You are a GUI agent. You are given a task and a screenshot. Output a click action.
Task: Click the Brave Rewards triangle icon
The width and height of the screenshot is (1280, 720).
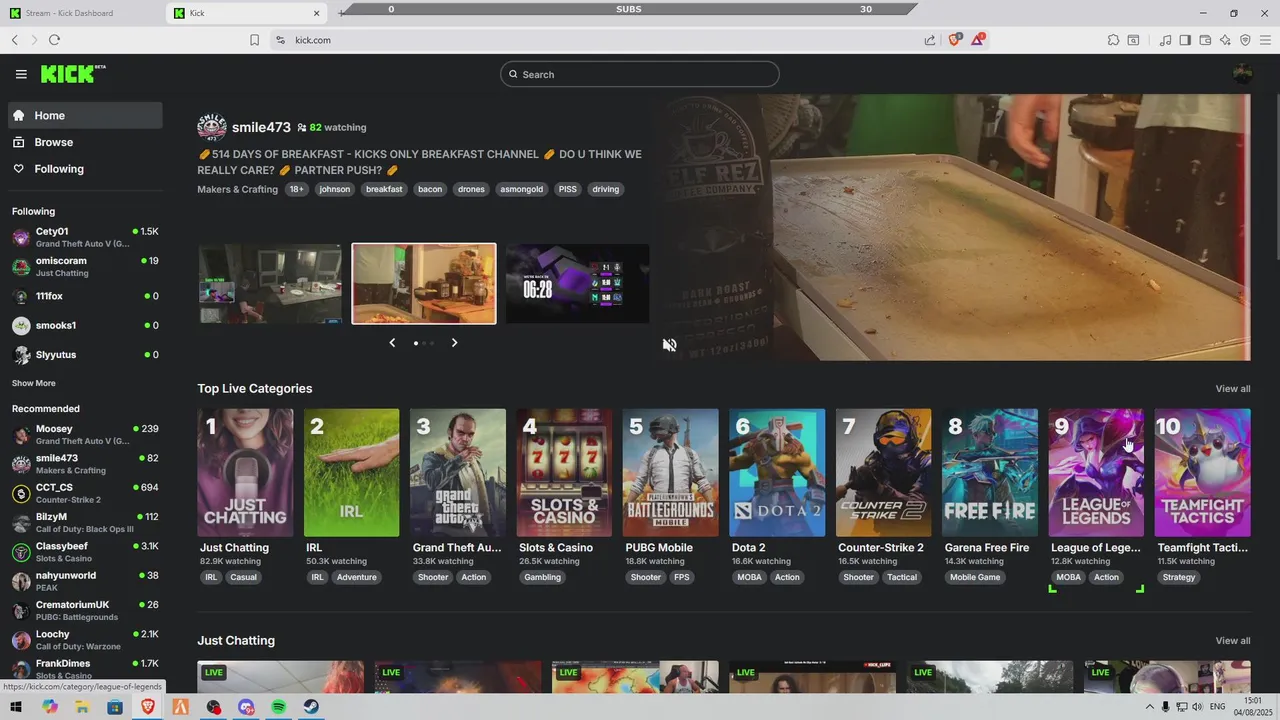click(978, 40)
